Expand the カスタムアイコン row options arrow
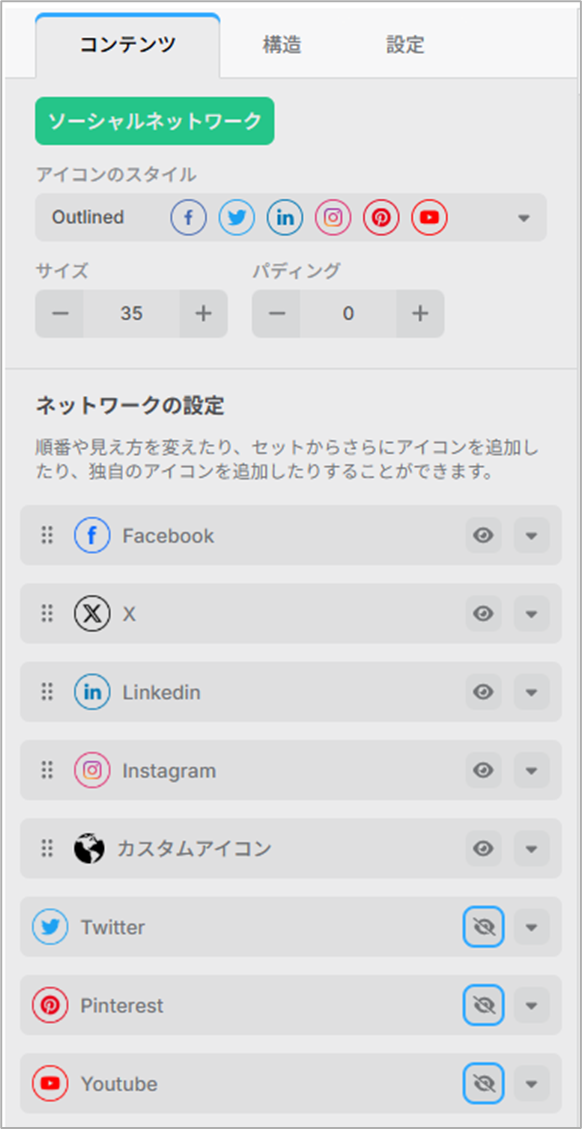This screenshot has height=1129, width=582. point(532,849)
